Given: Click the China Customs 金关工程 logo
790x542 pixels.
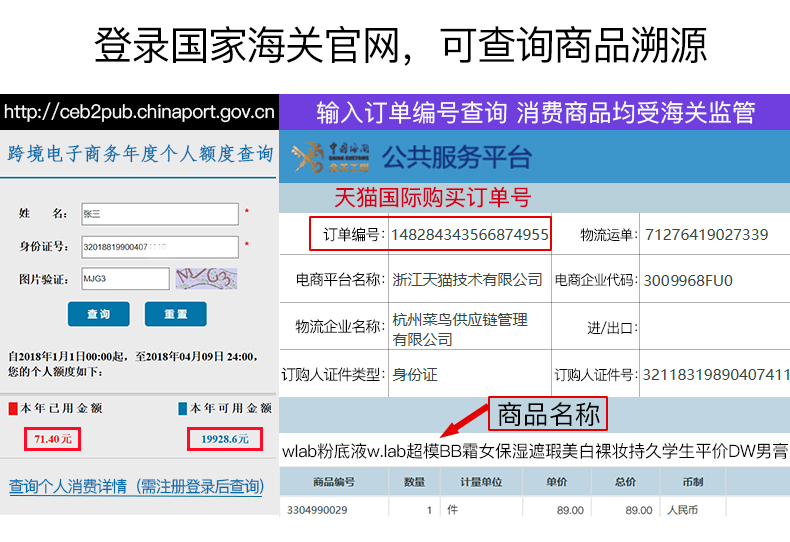Looking at the screenshot, I should (x=331, y=157).
